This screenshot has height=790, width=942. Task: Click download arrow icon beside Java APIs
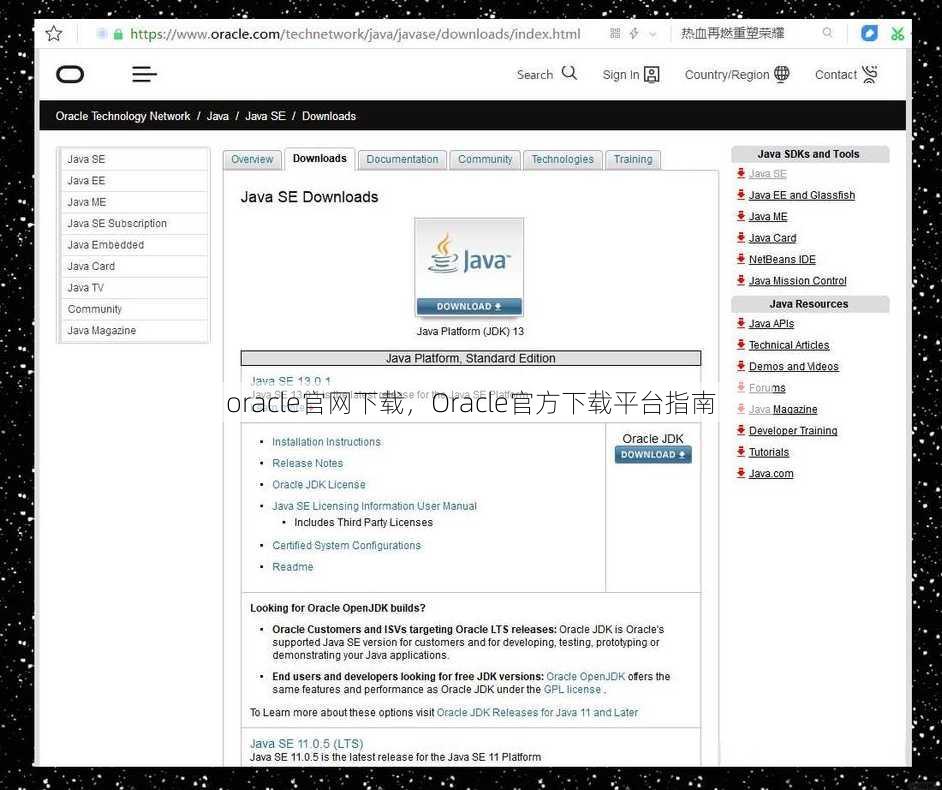tap(741, 323)
